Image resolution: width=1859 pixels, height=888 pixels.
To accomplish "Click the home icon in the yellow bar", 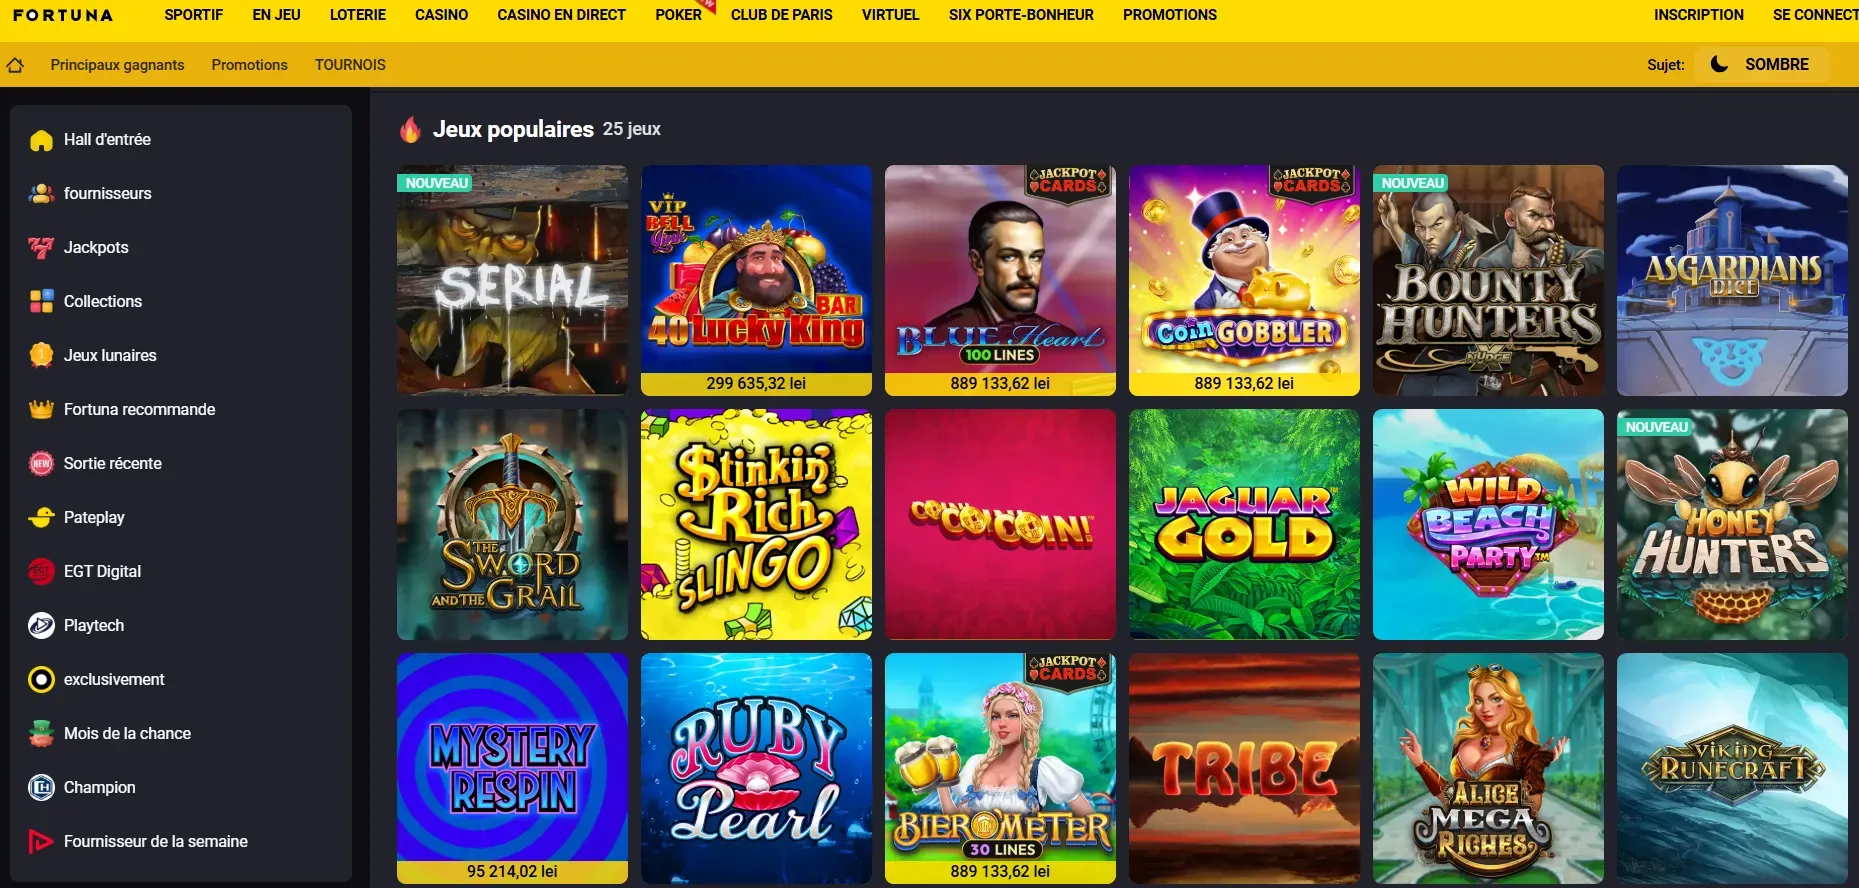I will 15,65.
